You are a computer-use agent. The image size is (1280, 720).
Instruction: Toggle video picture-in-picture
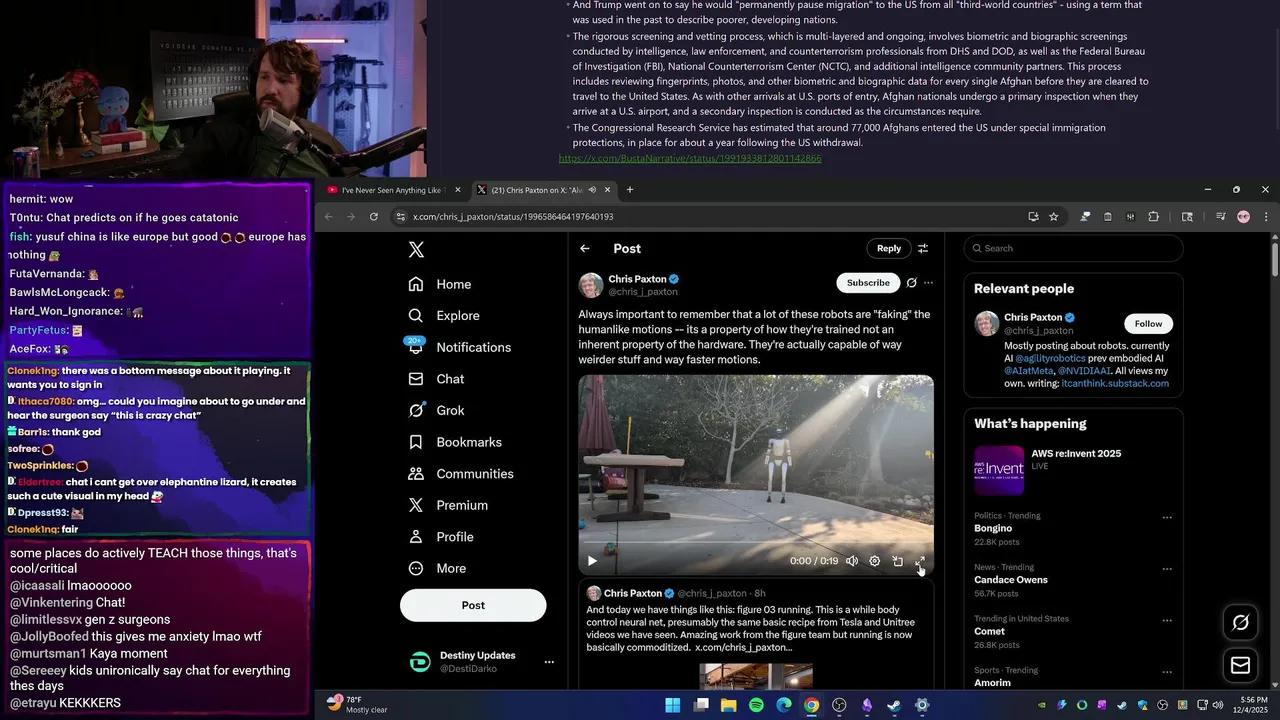pyautogui.click(x=897, y=561)
